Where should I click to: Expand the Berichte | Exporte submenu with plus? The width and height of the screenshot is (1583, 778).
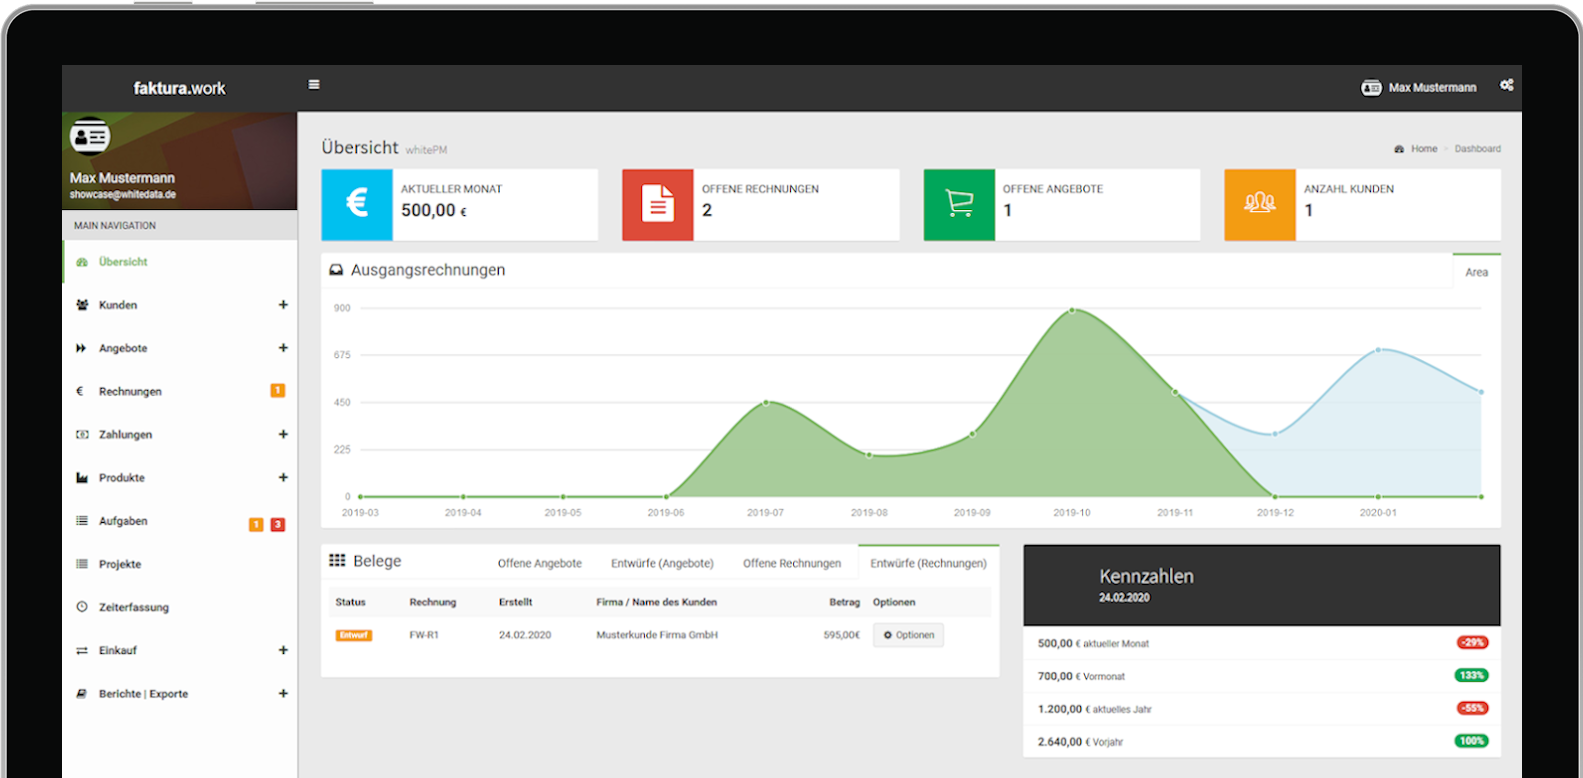[283, 693]
